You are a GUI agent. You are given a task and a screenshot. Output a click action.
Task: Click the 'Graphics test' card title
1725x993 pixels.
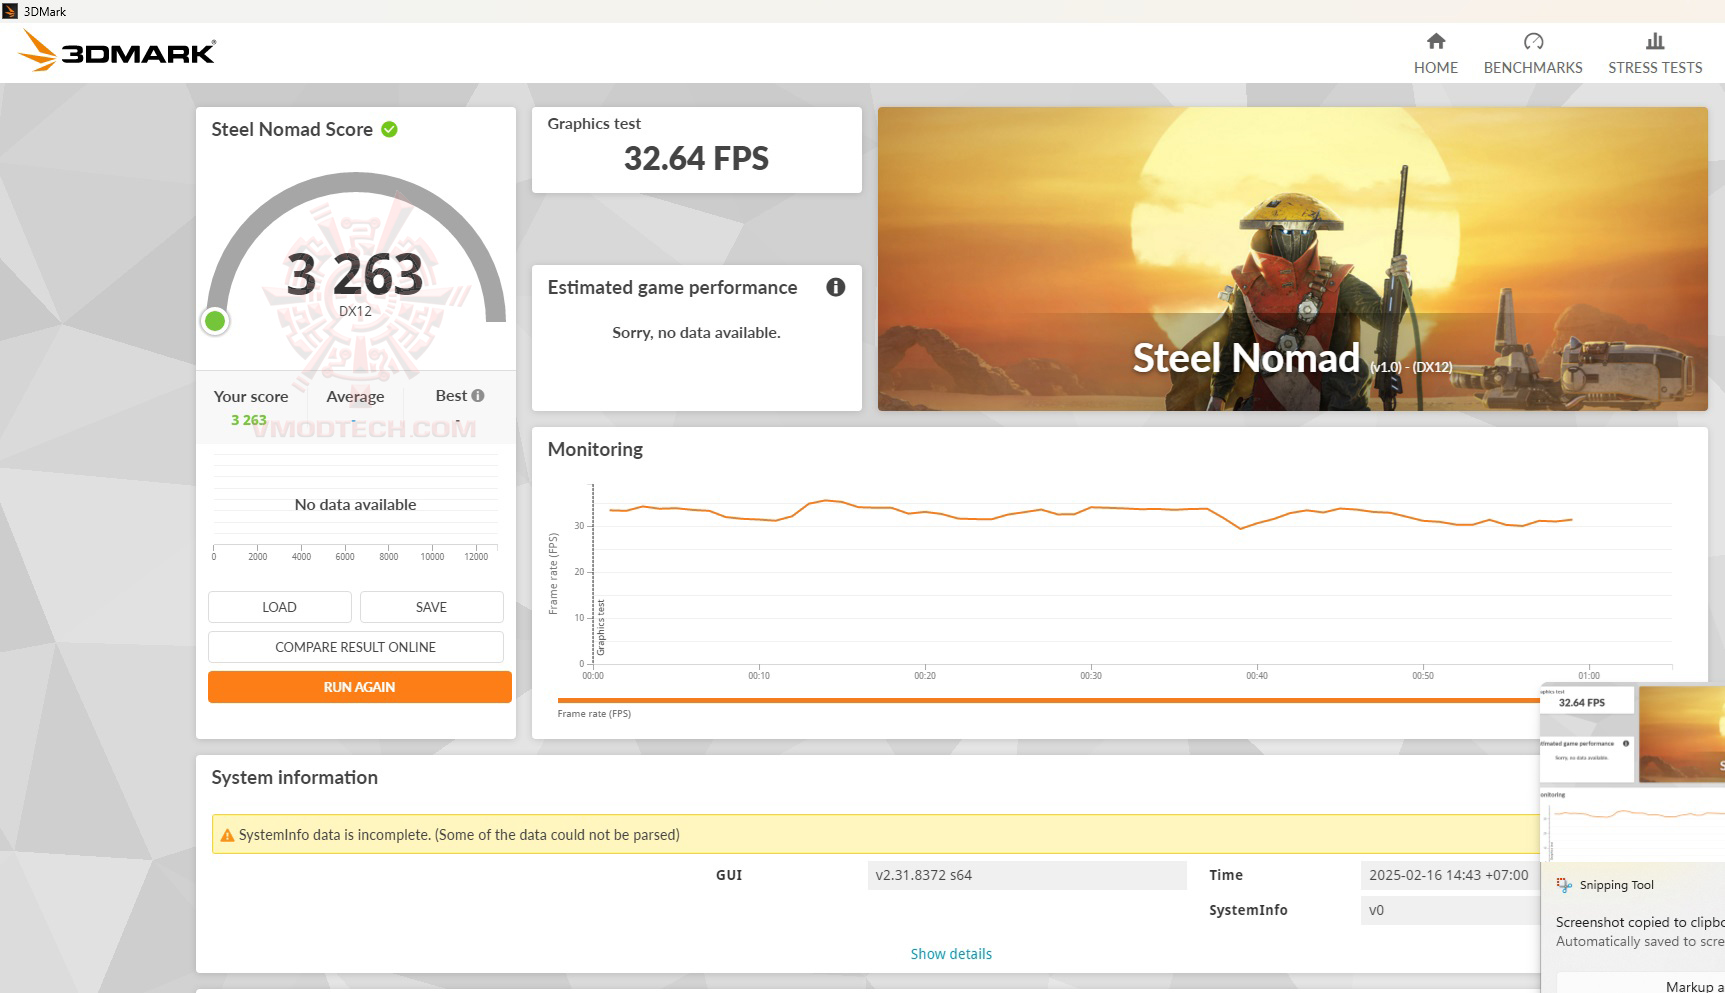[594, 124]
